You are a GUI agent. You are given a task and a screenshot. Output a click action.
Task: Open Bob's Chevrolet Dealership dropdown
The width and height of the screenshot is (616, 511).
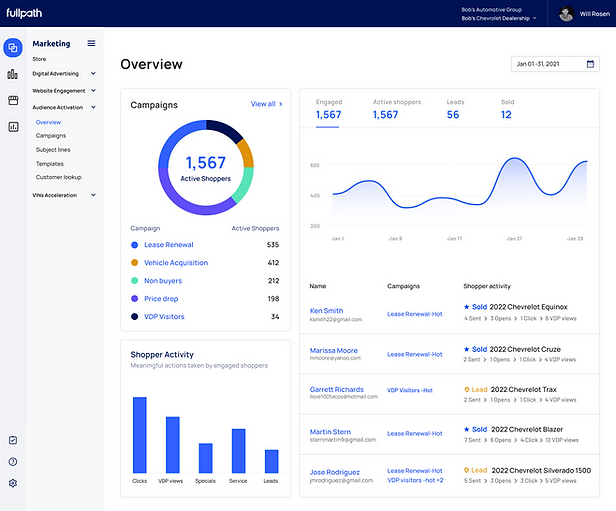[x=499, y=18]
